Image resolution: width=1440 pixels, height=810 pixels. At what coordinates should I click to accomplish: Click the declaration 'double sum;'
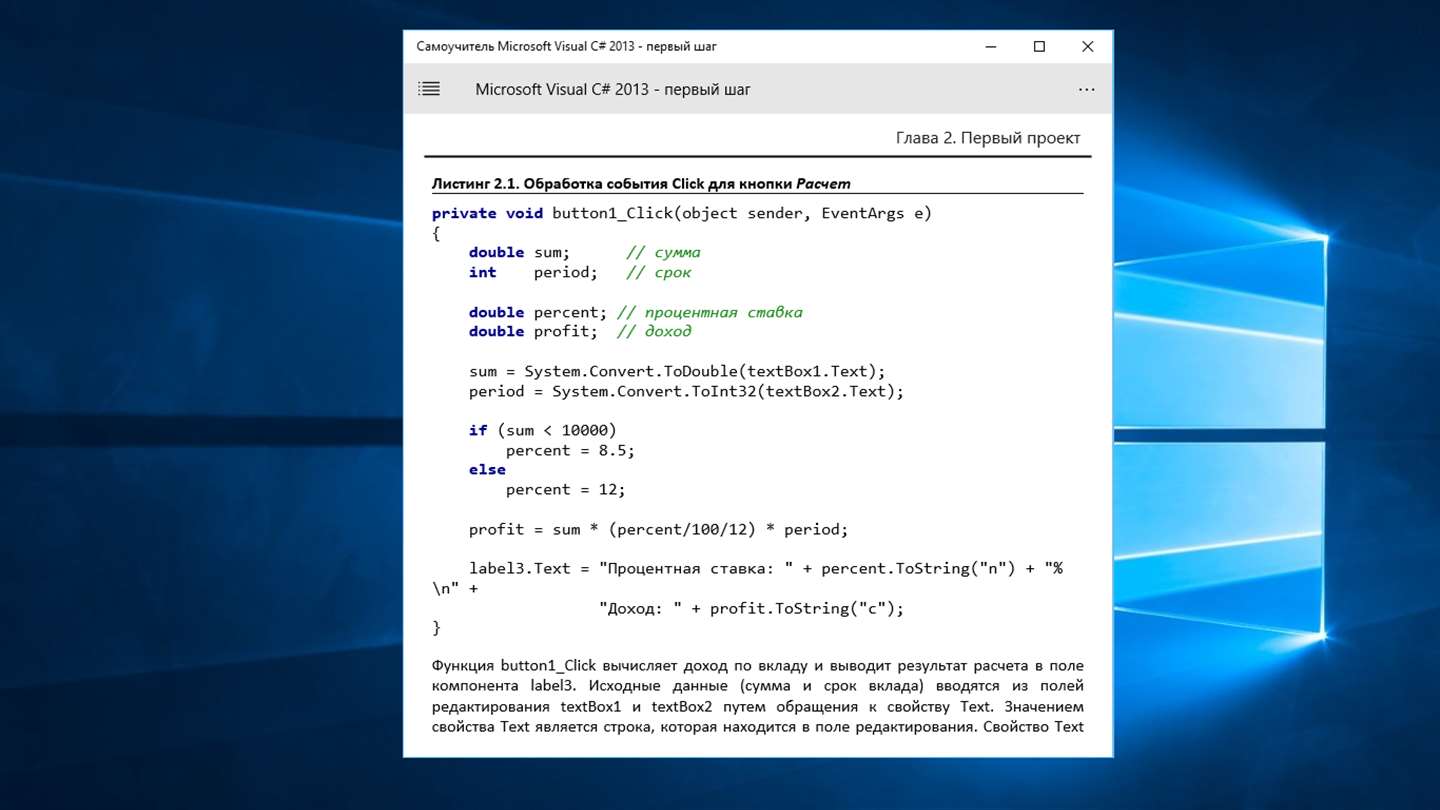click(519, 252)
